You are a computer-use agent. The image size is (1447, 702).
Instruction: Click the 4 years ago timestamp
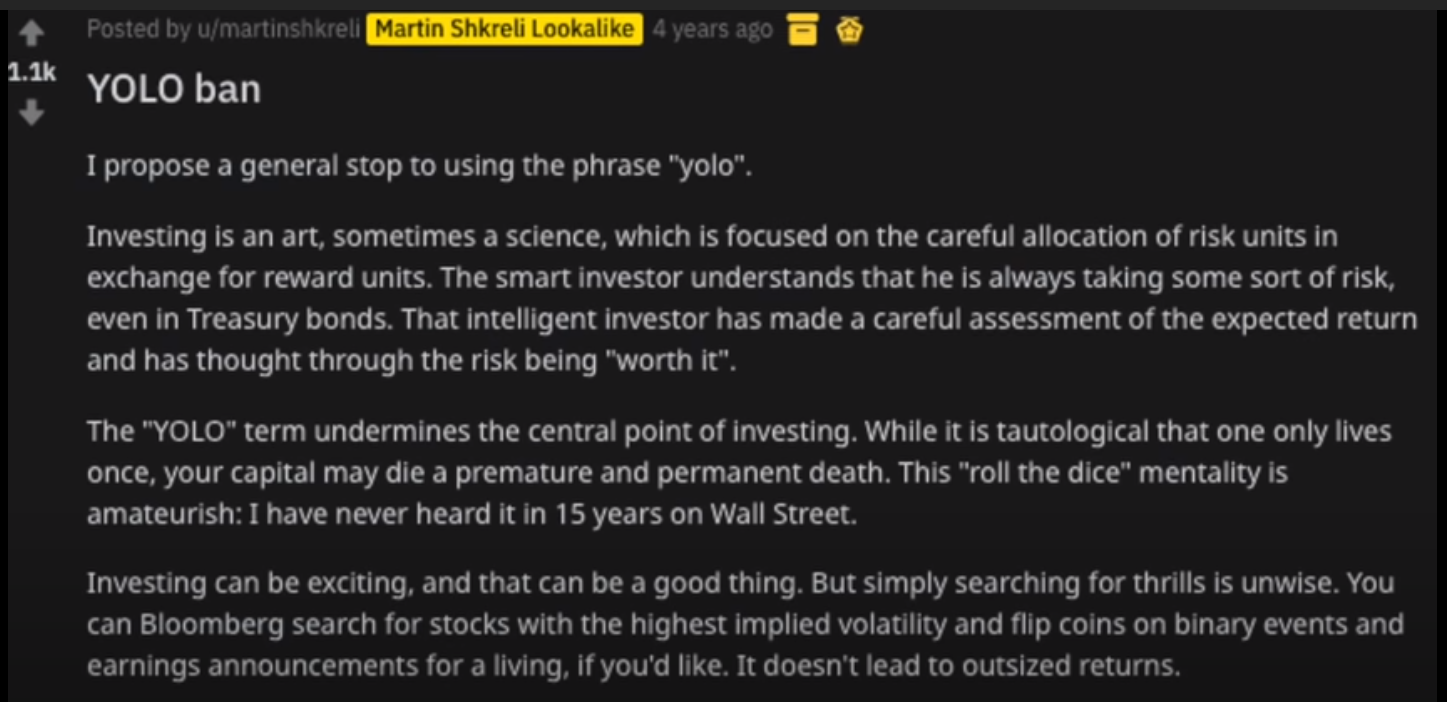tap(713, 30)
